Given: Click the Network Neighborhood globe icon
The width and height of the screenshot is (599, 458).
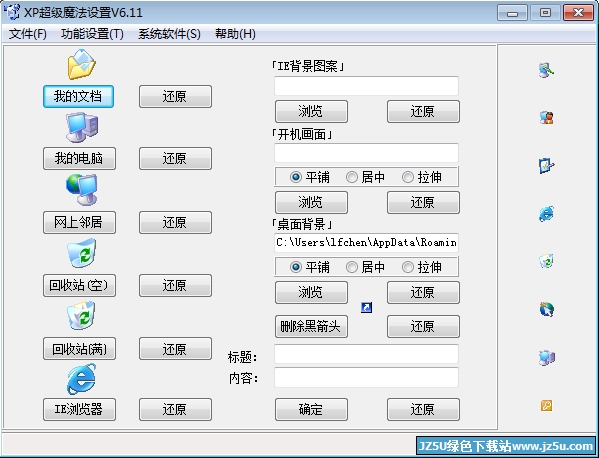Looking at the screenshot, I should click(82, 189).
